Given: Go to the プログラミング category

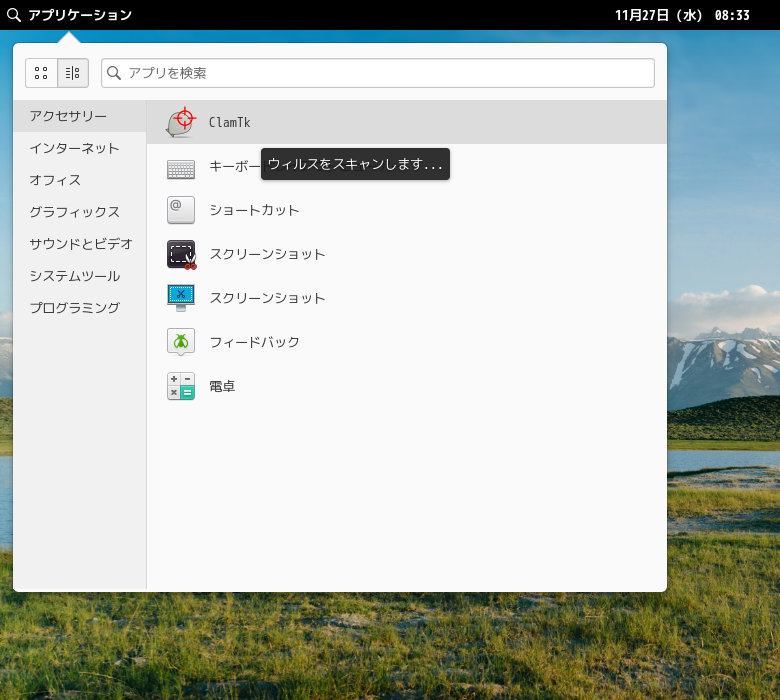Looking at the screenshot, I should pyautogui.click(x=74, y=308).
